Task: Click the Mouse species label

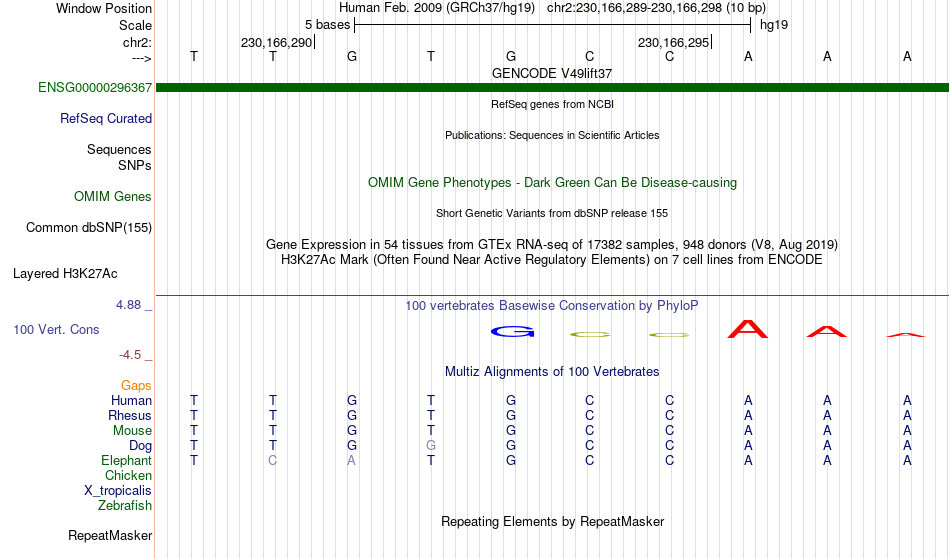Action: point(132,431)
